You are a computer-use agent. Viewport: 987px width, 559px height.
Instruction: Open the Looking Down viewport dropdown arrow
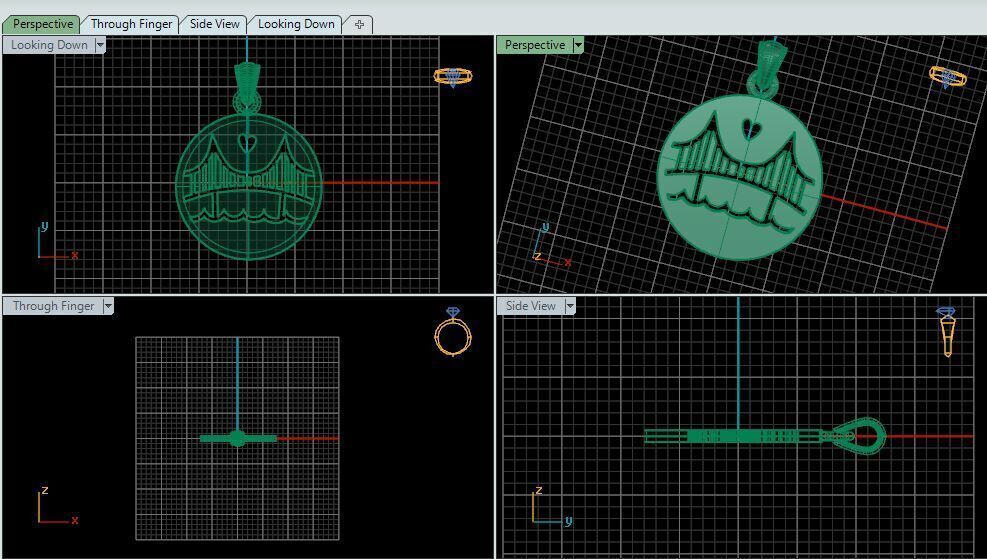[x=100, y=45]
